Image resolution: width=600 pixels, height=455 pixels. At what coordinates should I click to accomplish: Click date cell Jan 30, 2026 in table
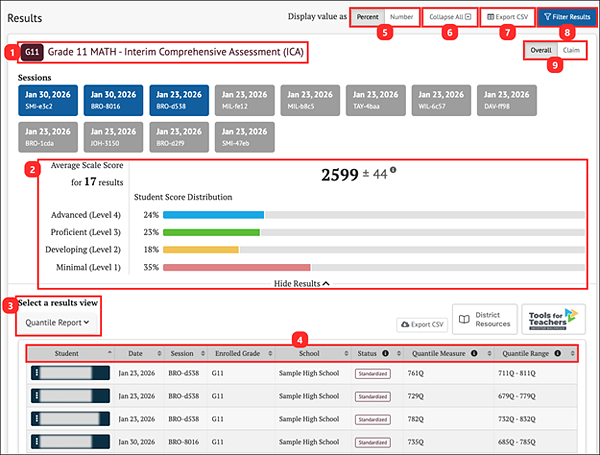pyautogui.click(x=137, y=442)
